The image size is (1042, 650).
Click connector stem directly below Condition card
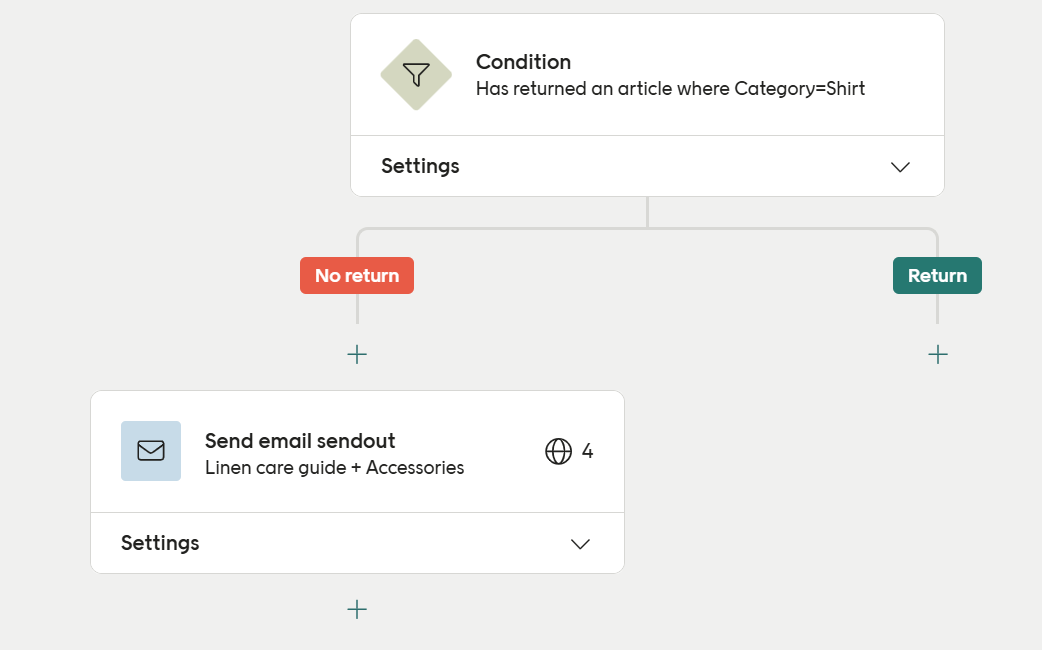pyautogui.click(x=647, y=212)
